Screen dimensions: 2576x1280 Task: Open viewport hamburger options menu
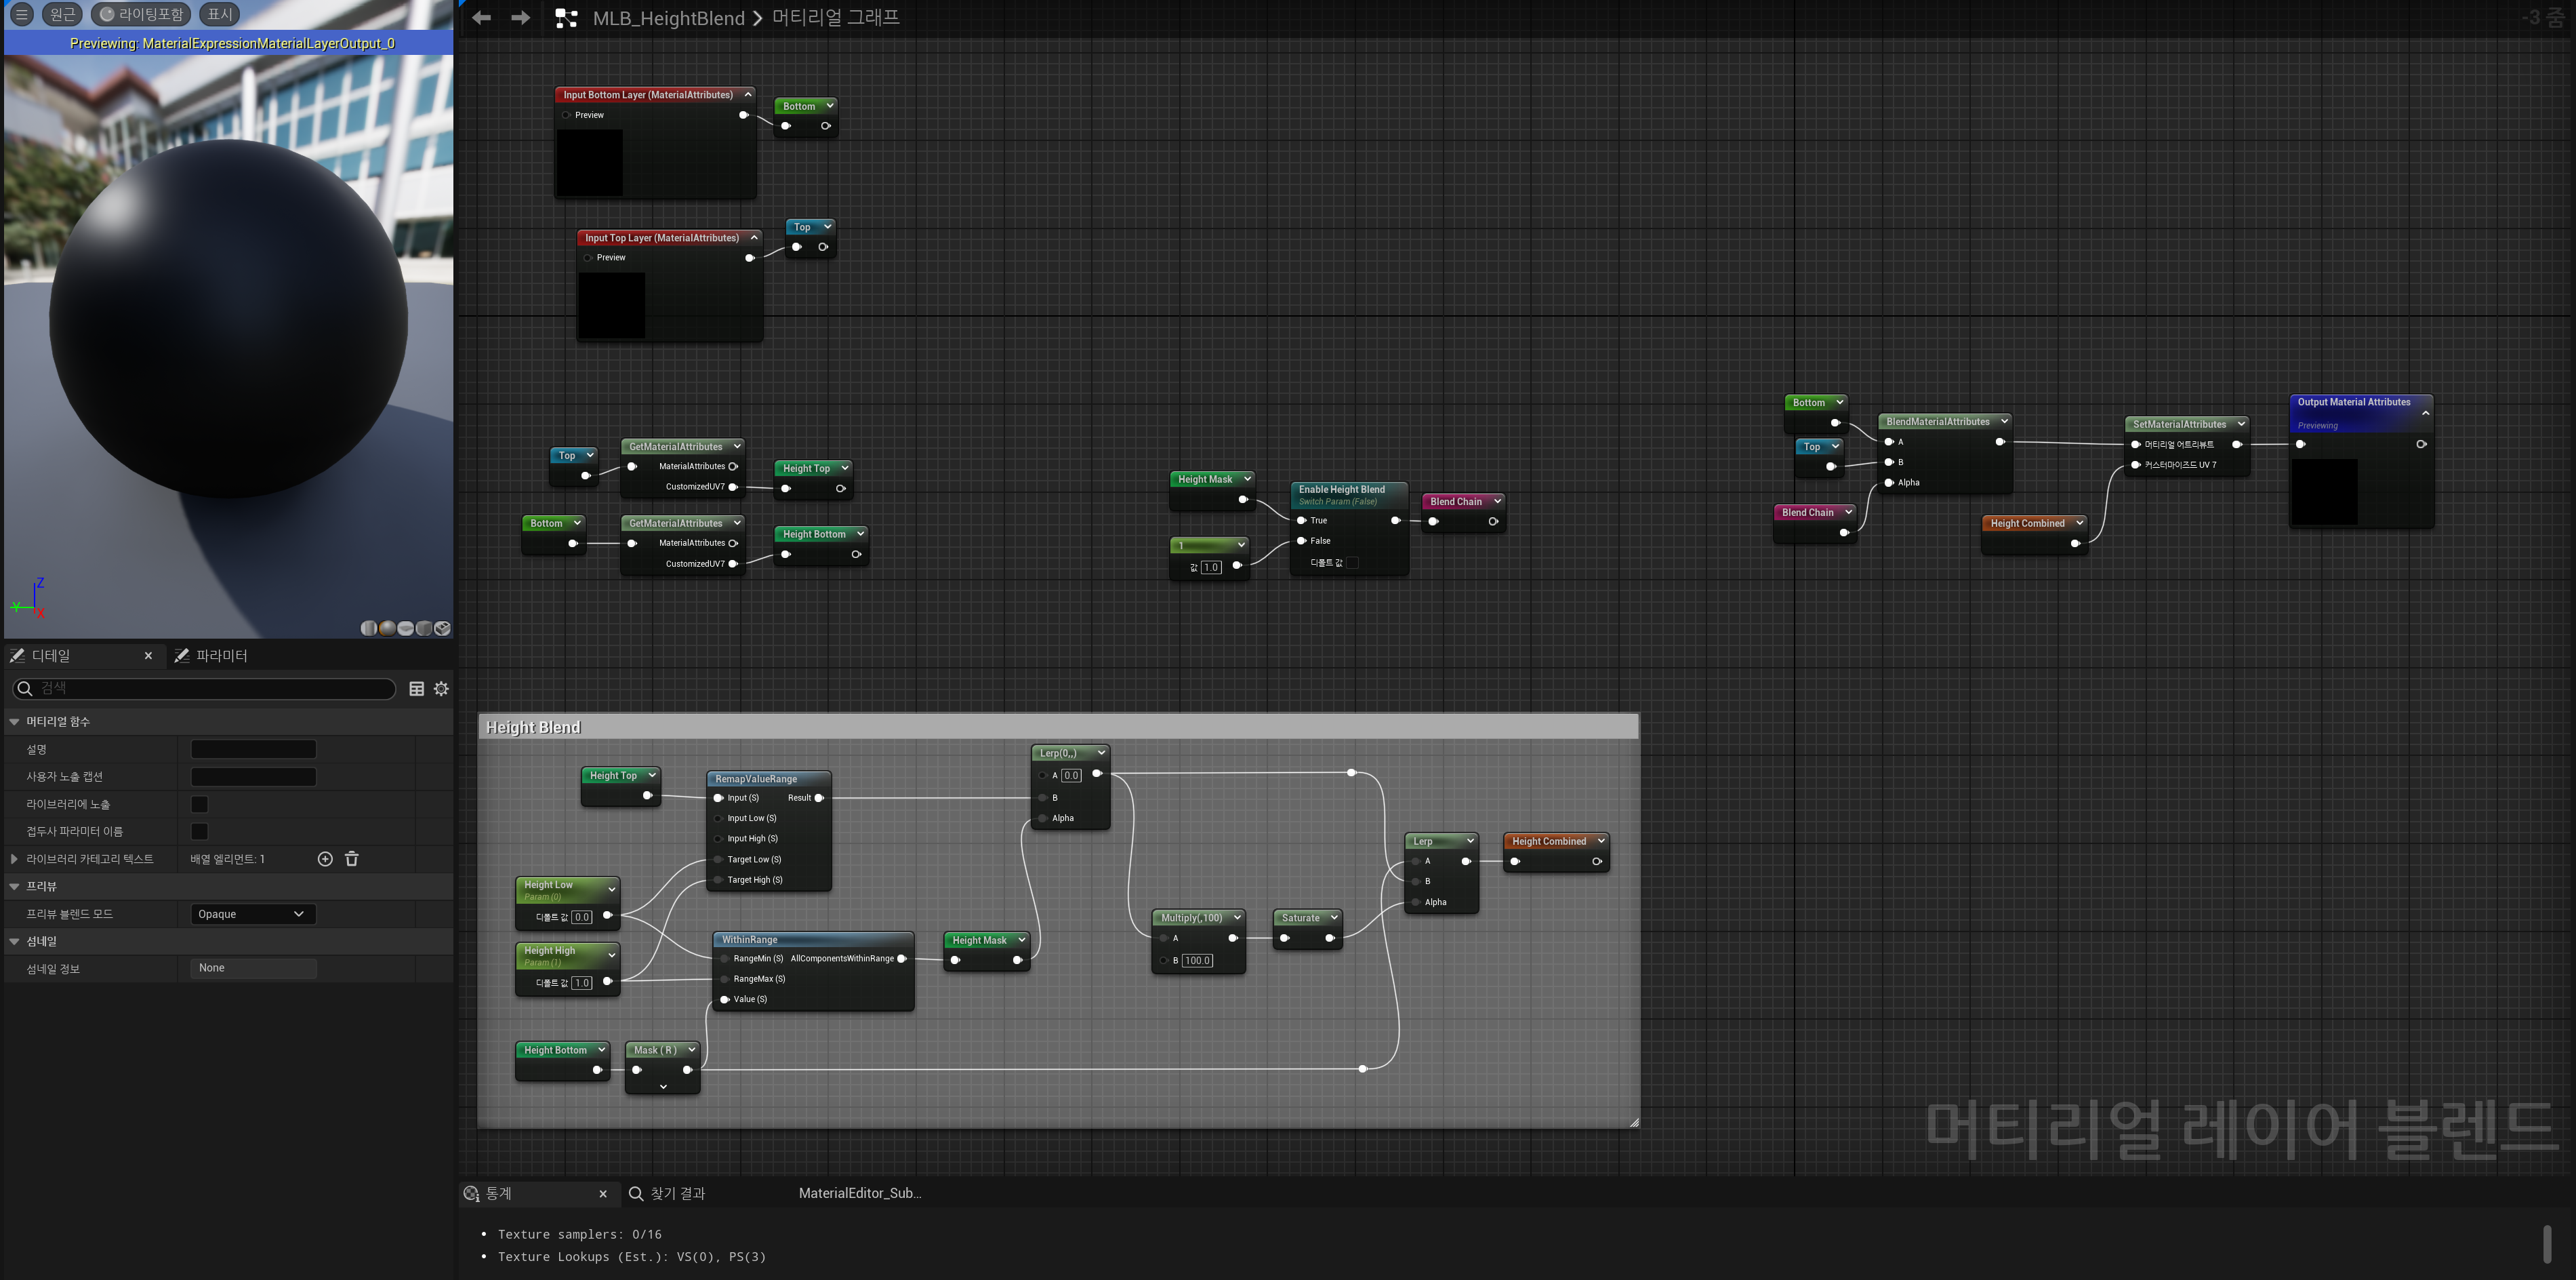[21, 14]
